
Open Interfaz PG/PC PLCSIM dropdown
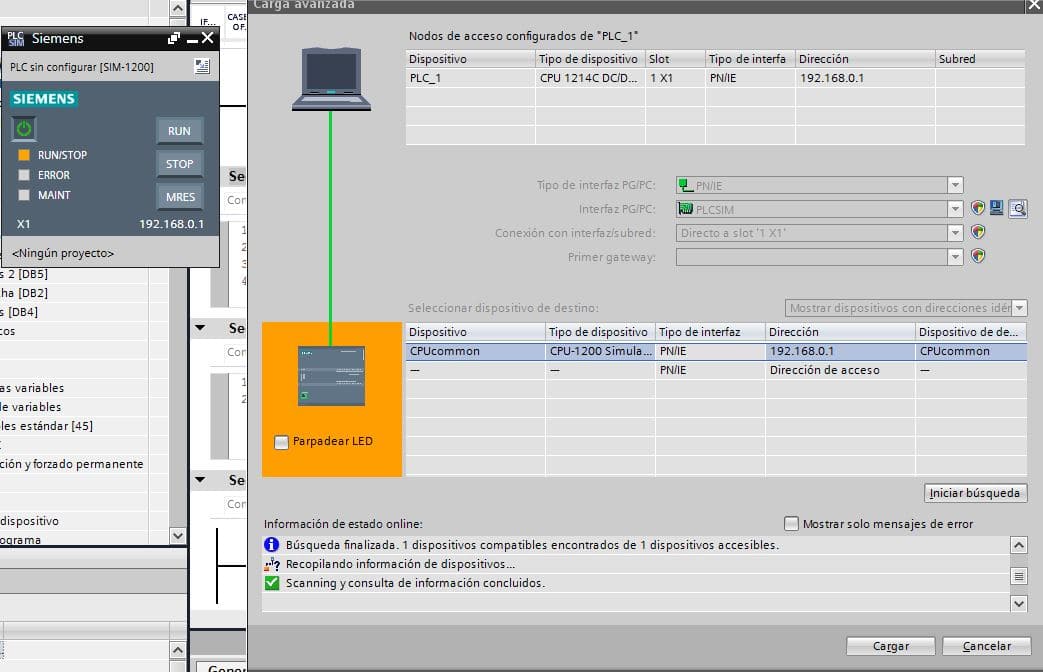click(x=955, y=209)
